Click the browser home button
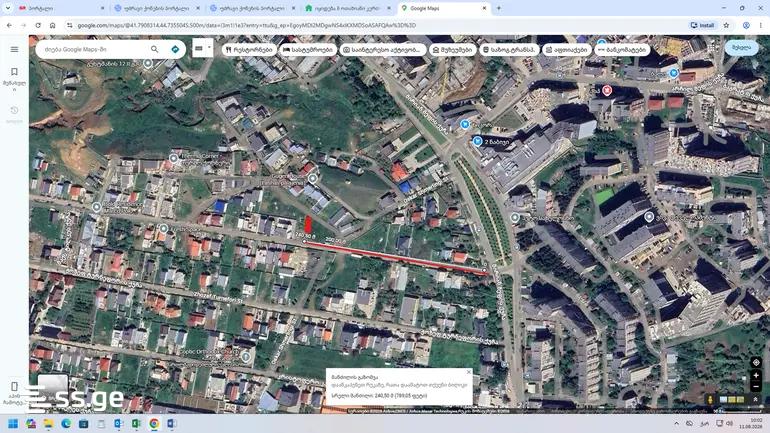770x433 pixels. 53,25
